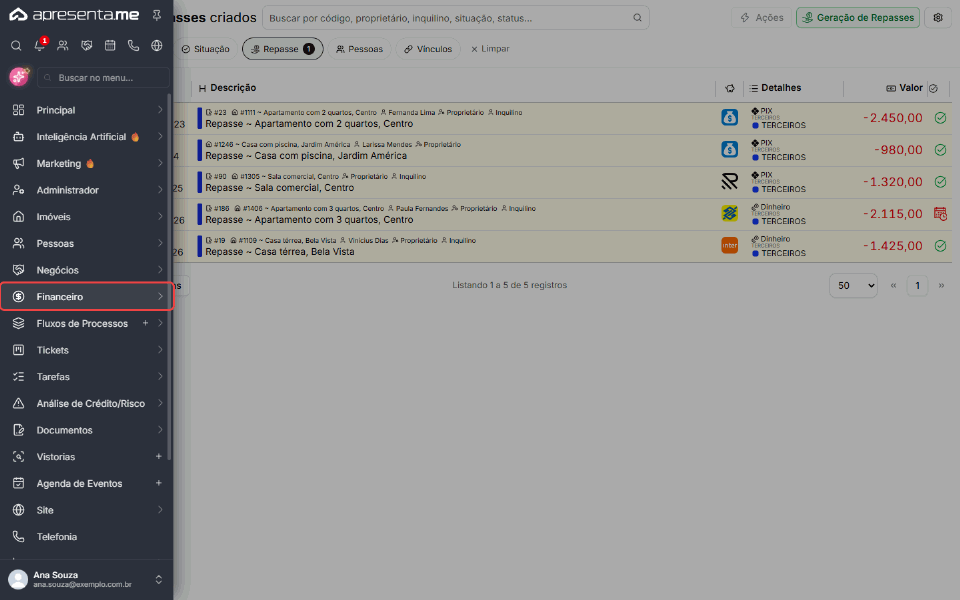Click the green check icon in the -2.450,00 row
The height and width of the screenshot is (600, 960).
[940, 118]
